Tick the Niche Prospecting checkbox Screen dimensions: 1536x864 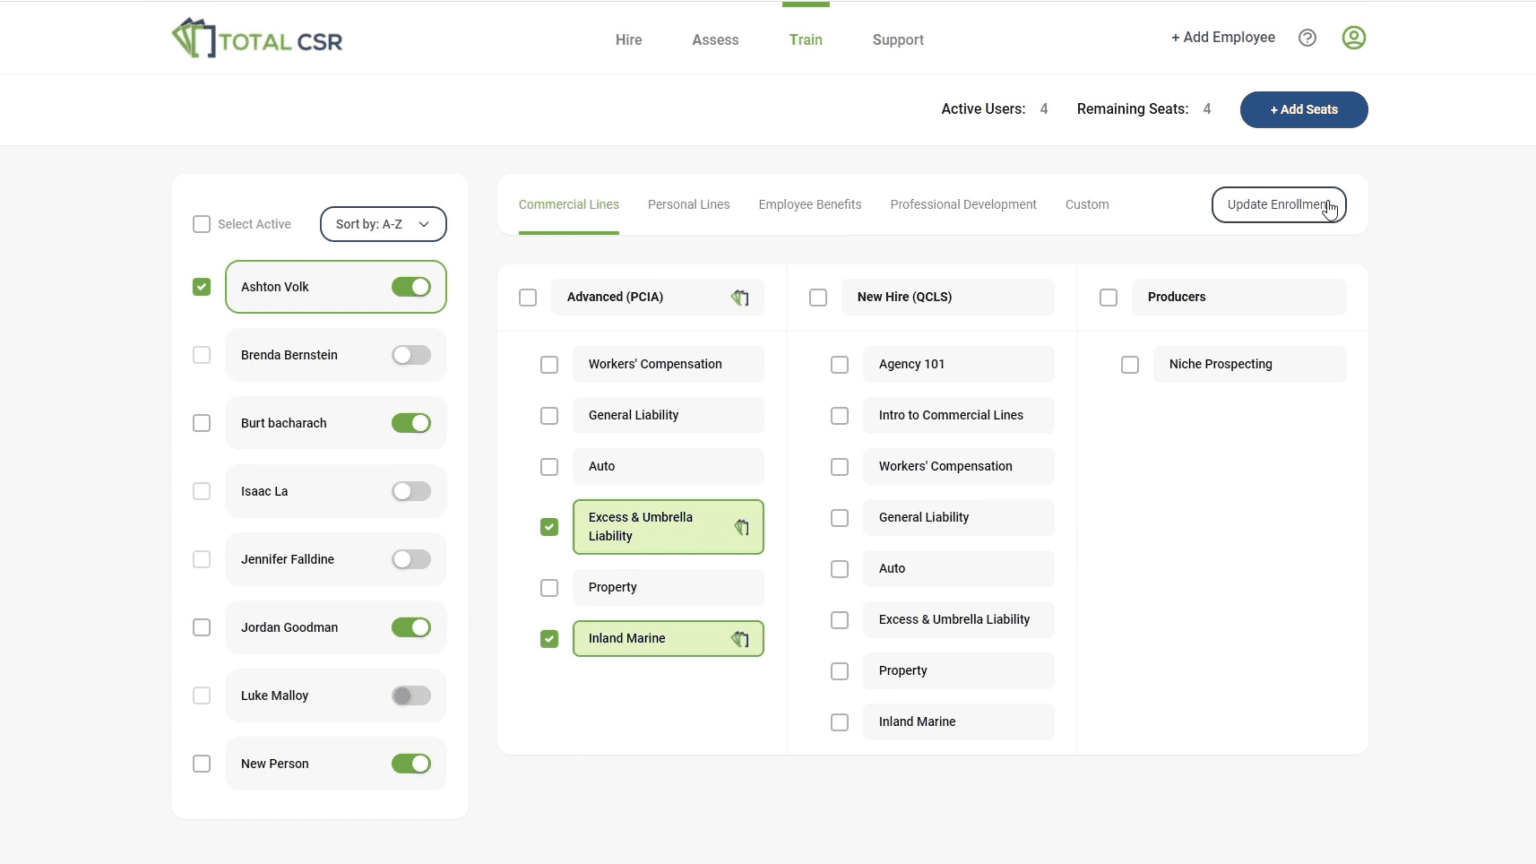(1130, 365)
